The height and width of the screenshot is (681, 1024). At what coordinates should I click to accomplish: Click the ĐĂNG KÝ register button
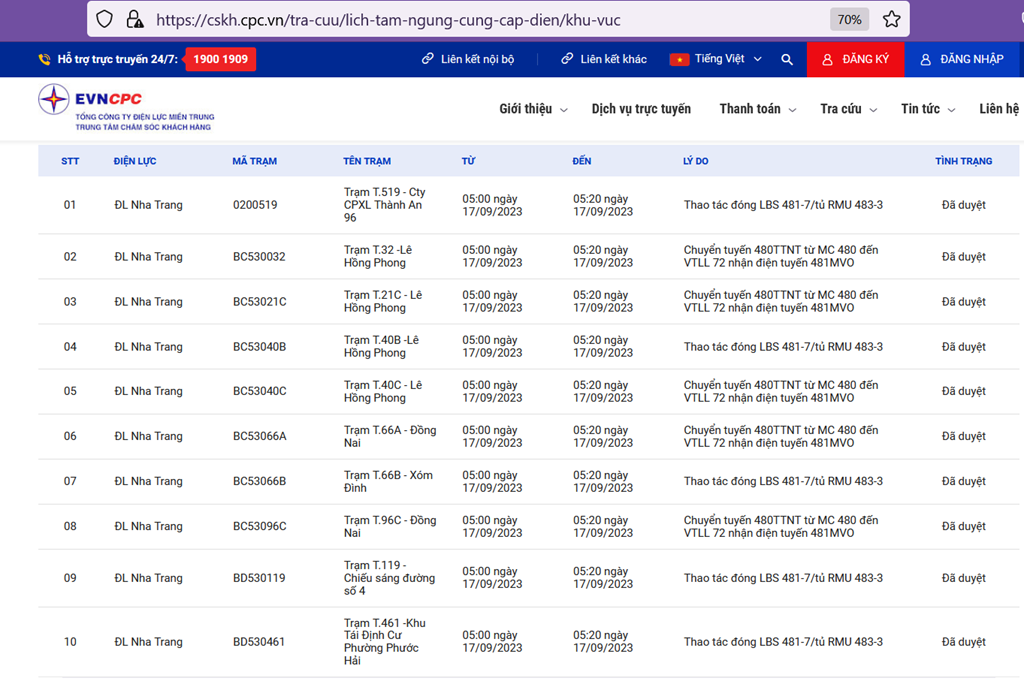(856, 59)
